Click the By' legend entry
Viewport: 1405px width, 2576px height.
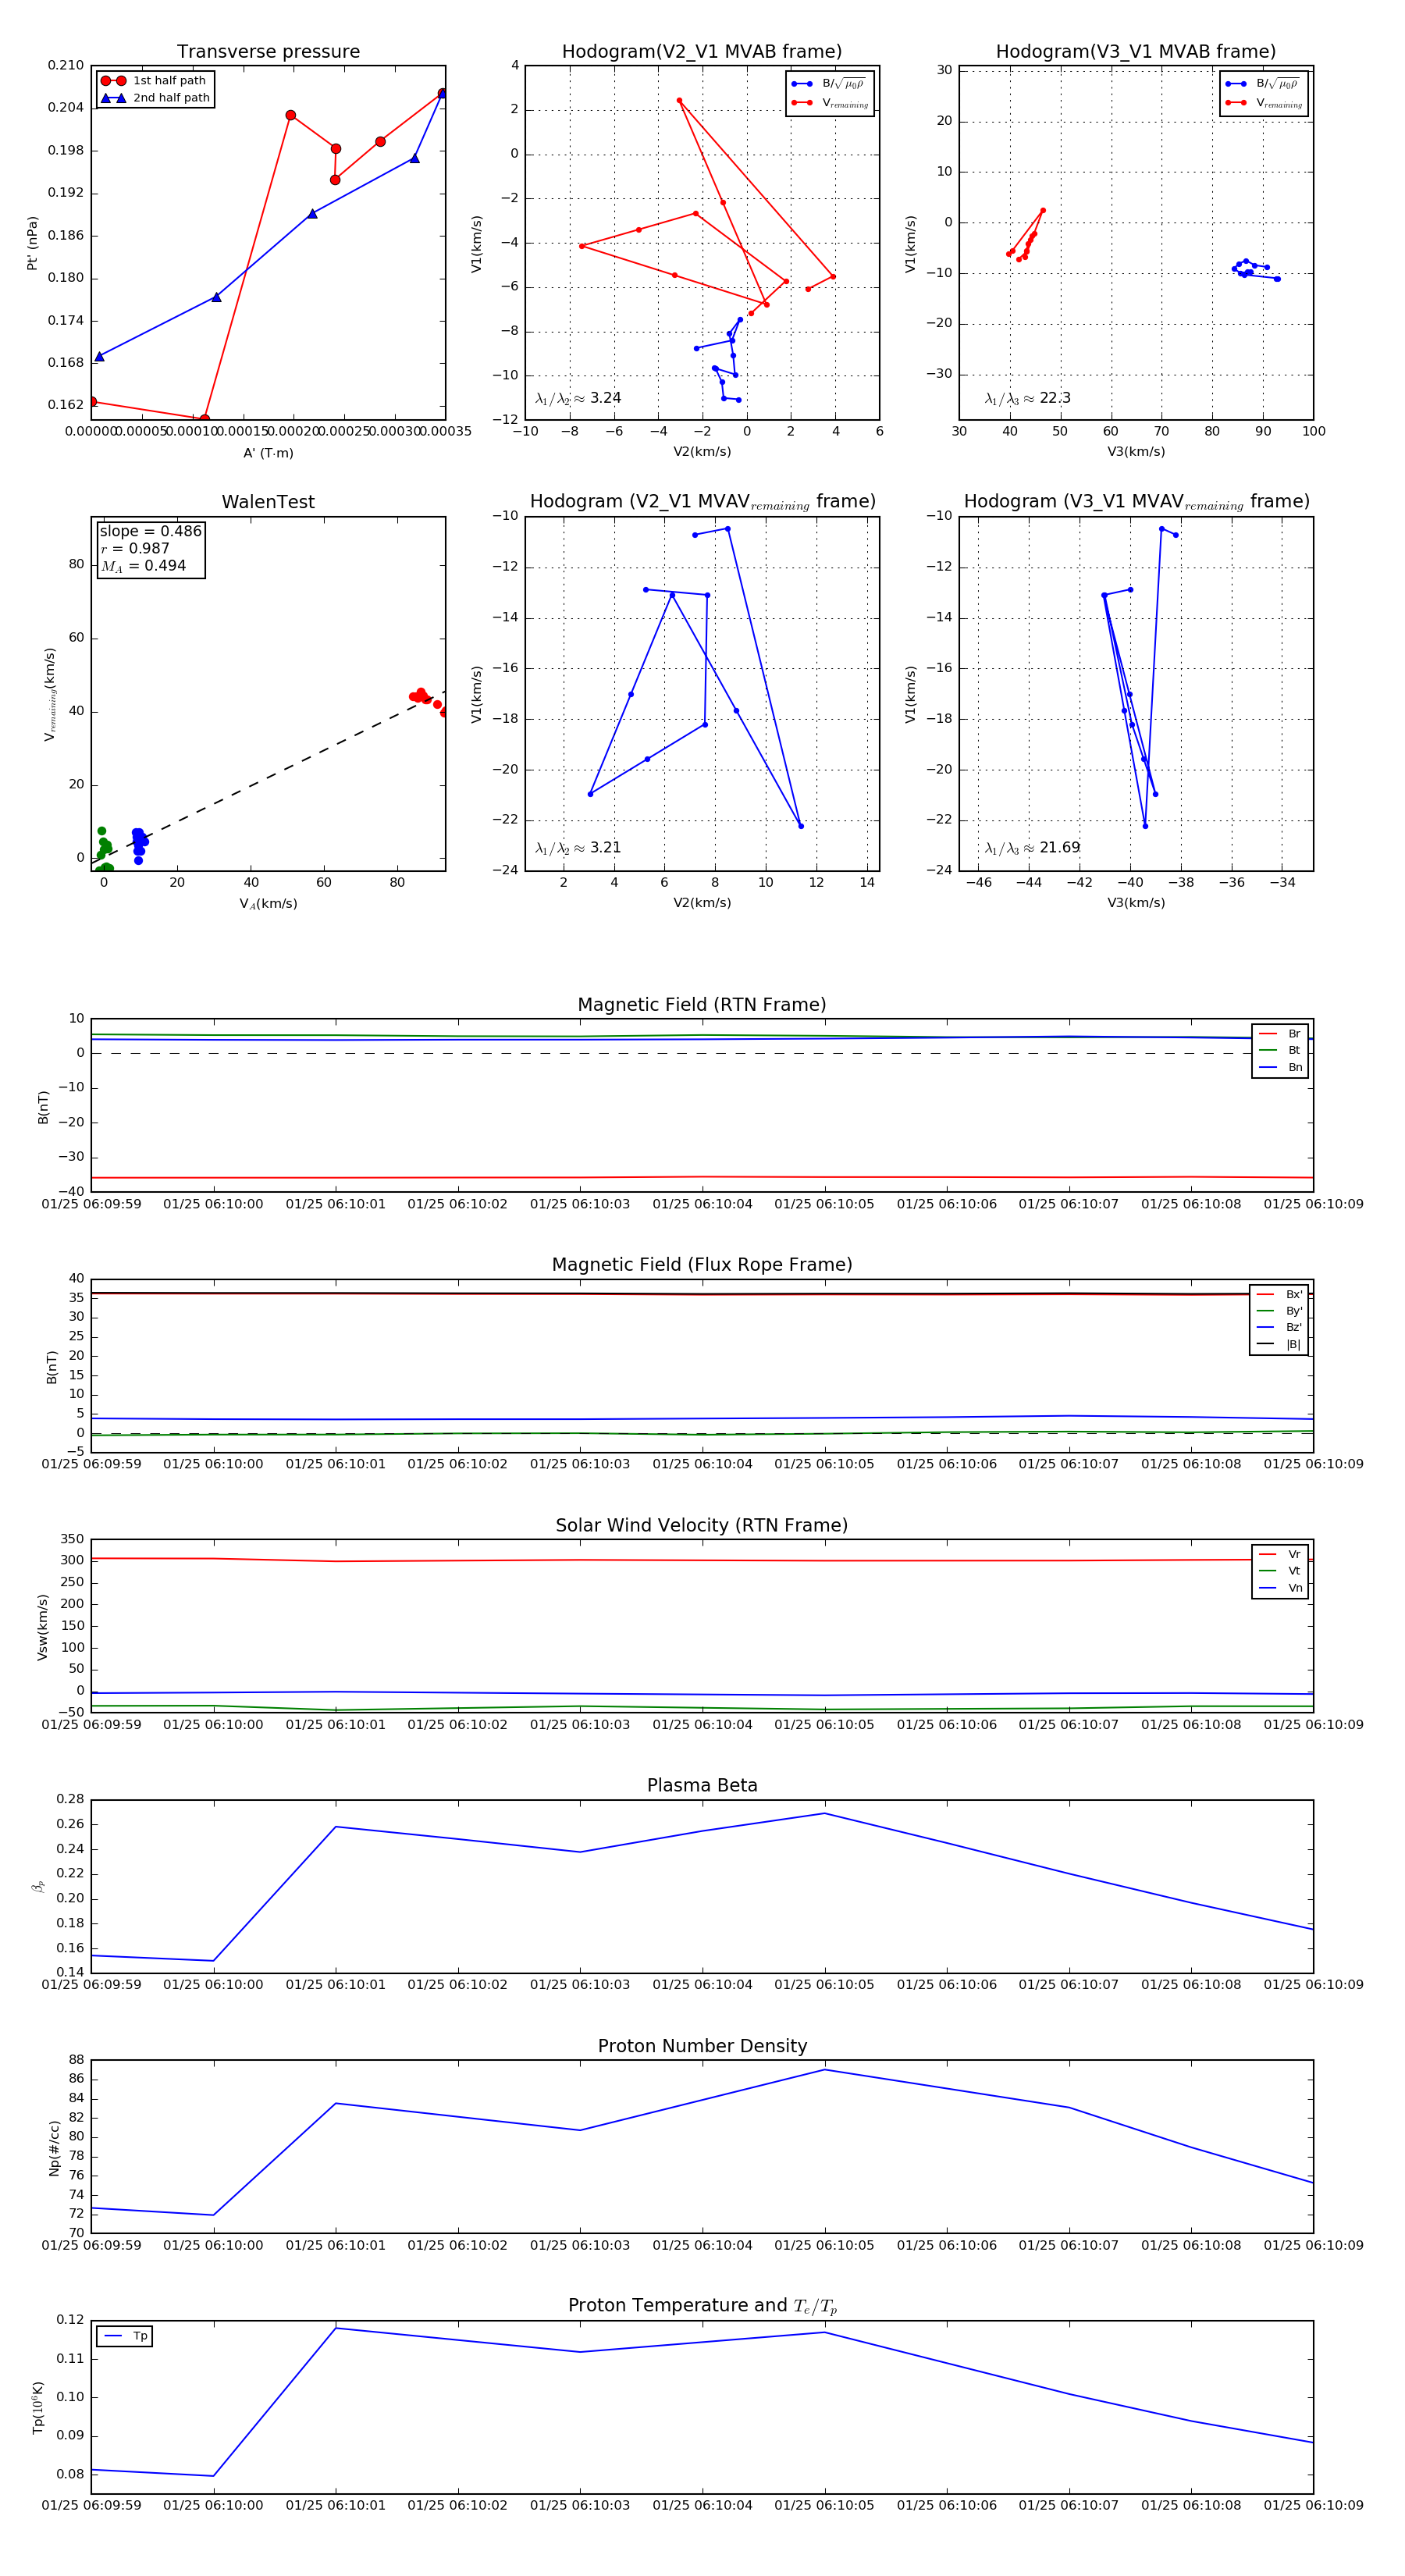point(1280,1311)
